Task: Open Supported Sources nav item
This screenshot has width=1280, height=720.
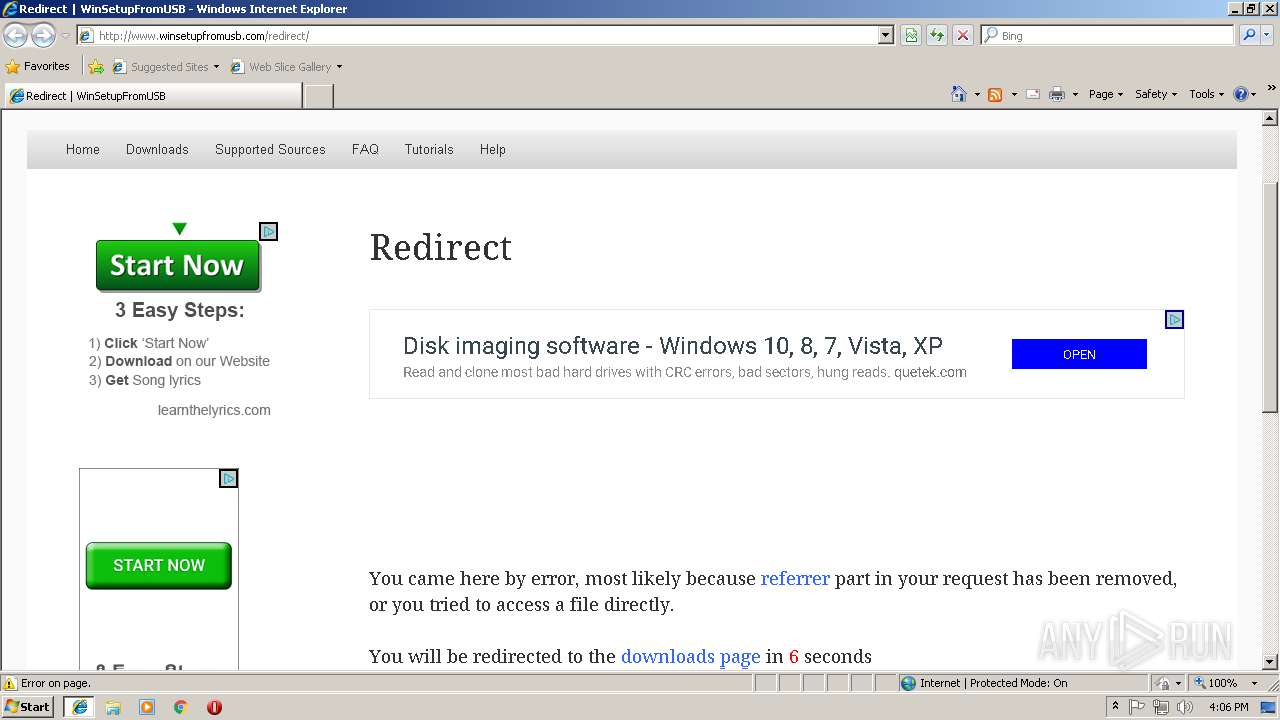Action: click(x=270, y=149)
